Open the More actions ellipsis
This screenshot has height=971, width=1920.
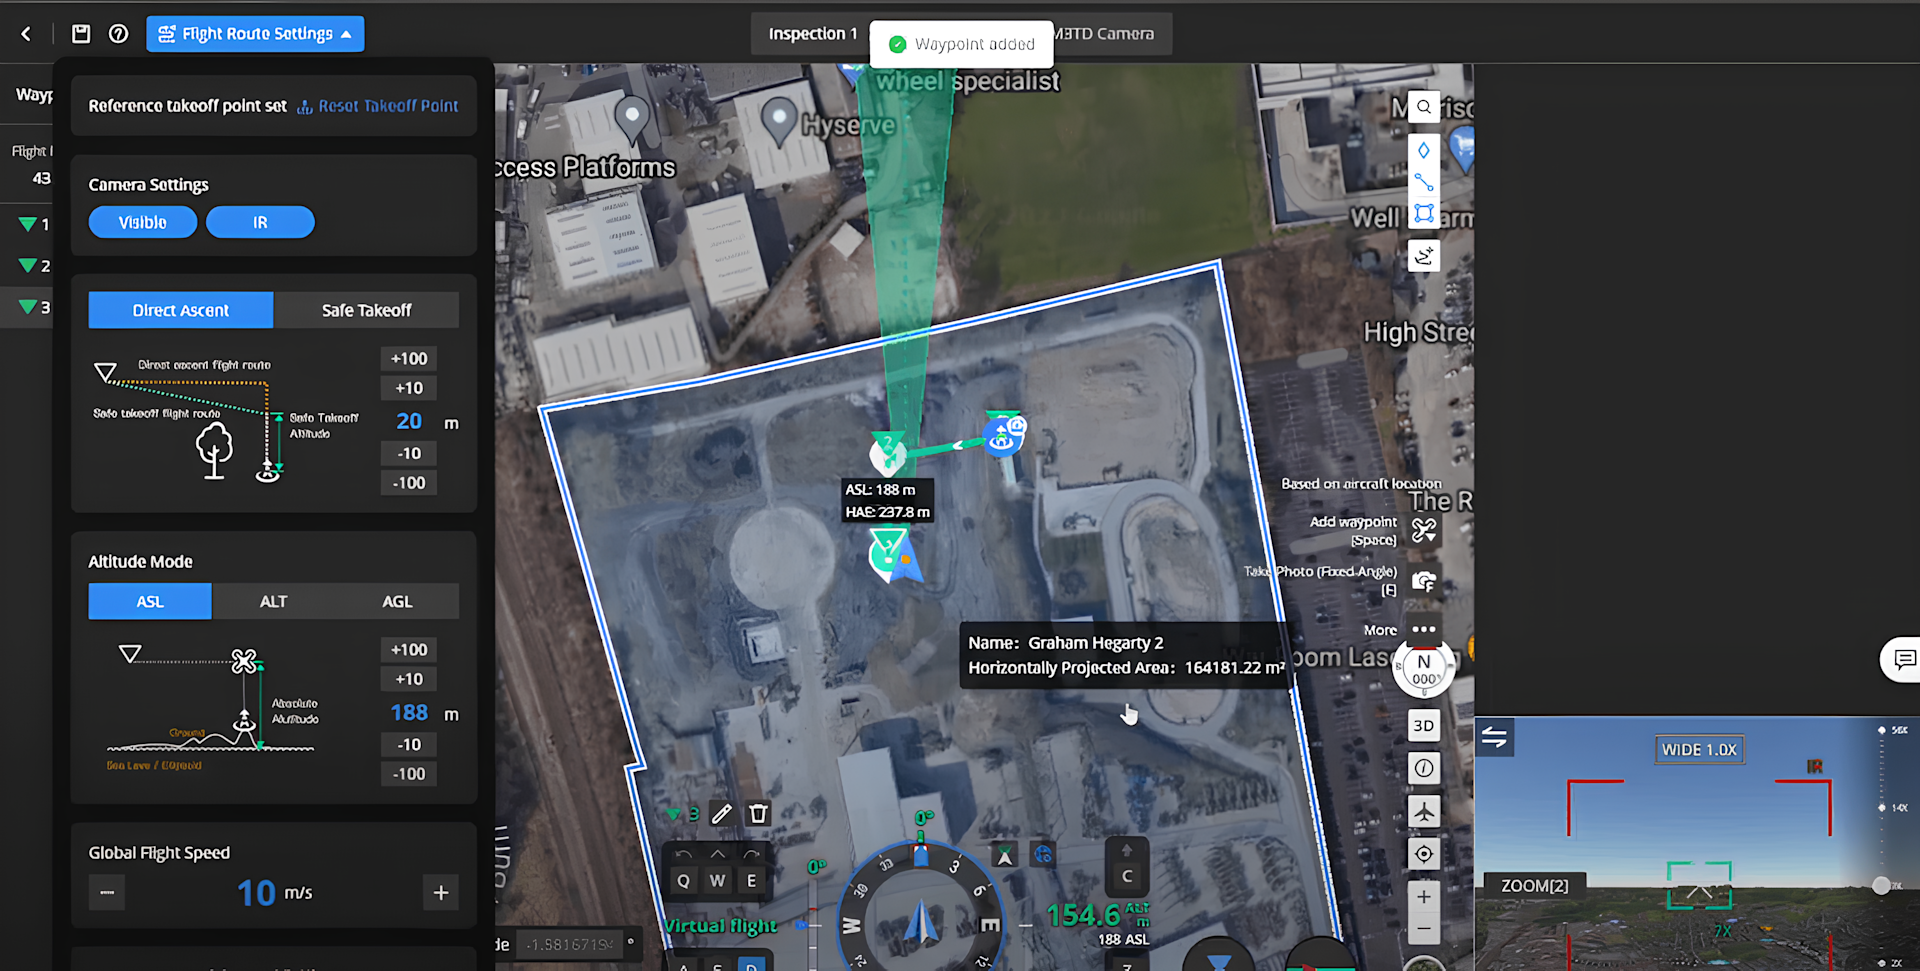point(1424,630)
